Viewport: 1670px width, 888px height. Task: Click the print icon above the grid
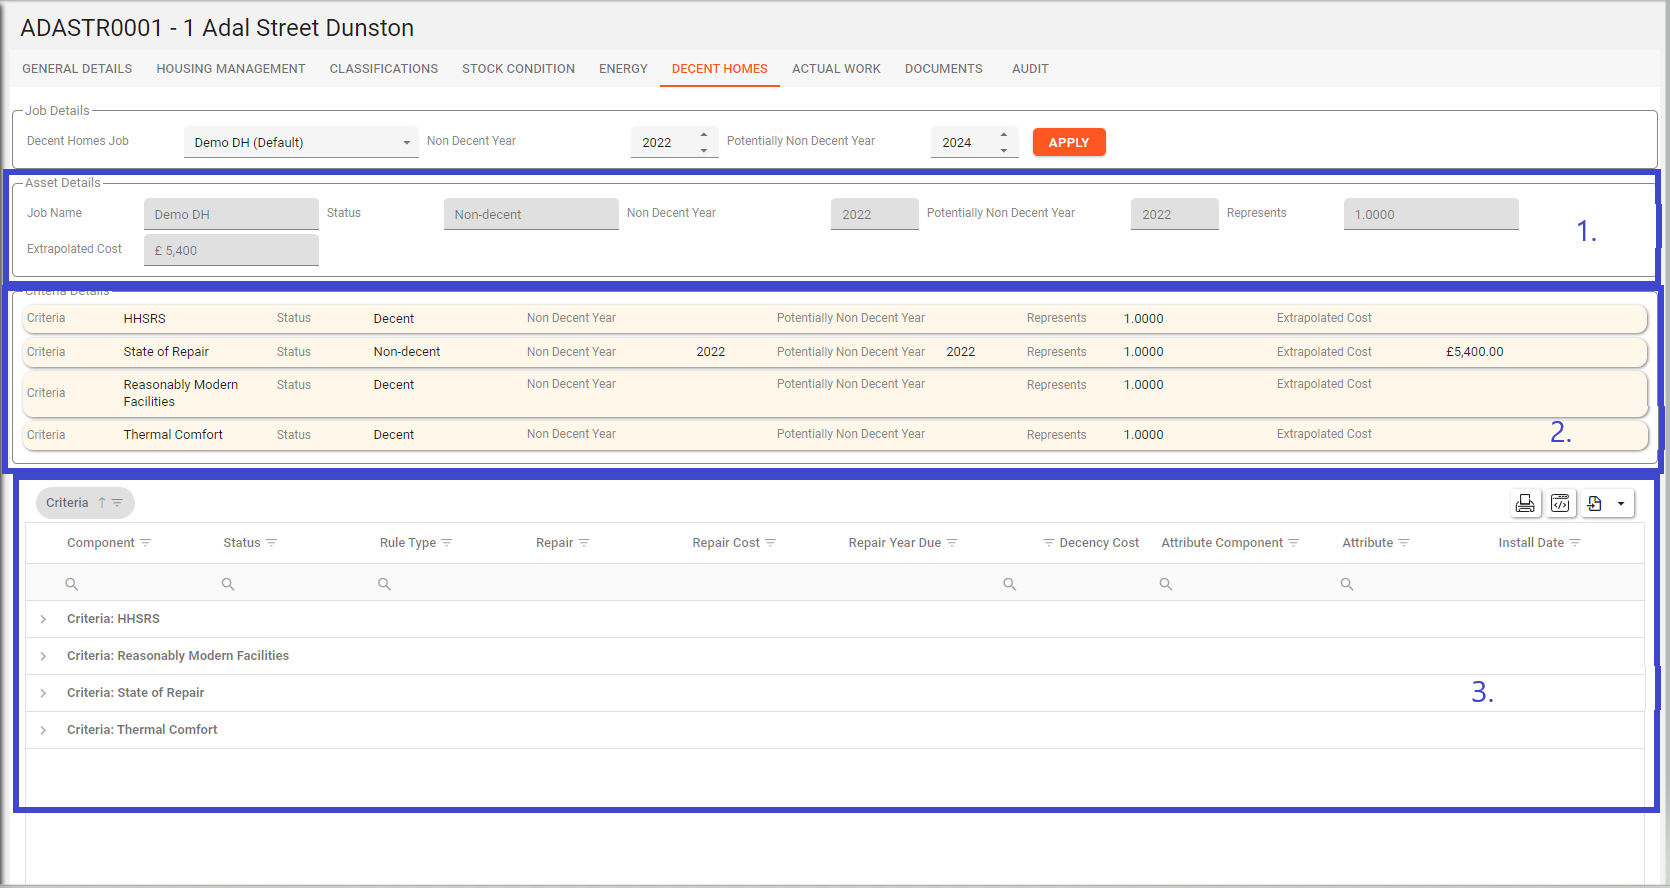[x=1525, y=504]
